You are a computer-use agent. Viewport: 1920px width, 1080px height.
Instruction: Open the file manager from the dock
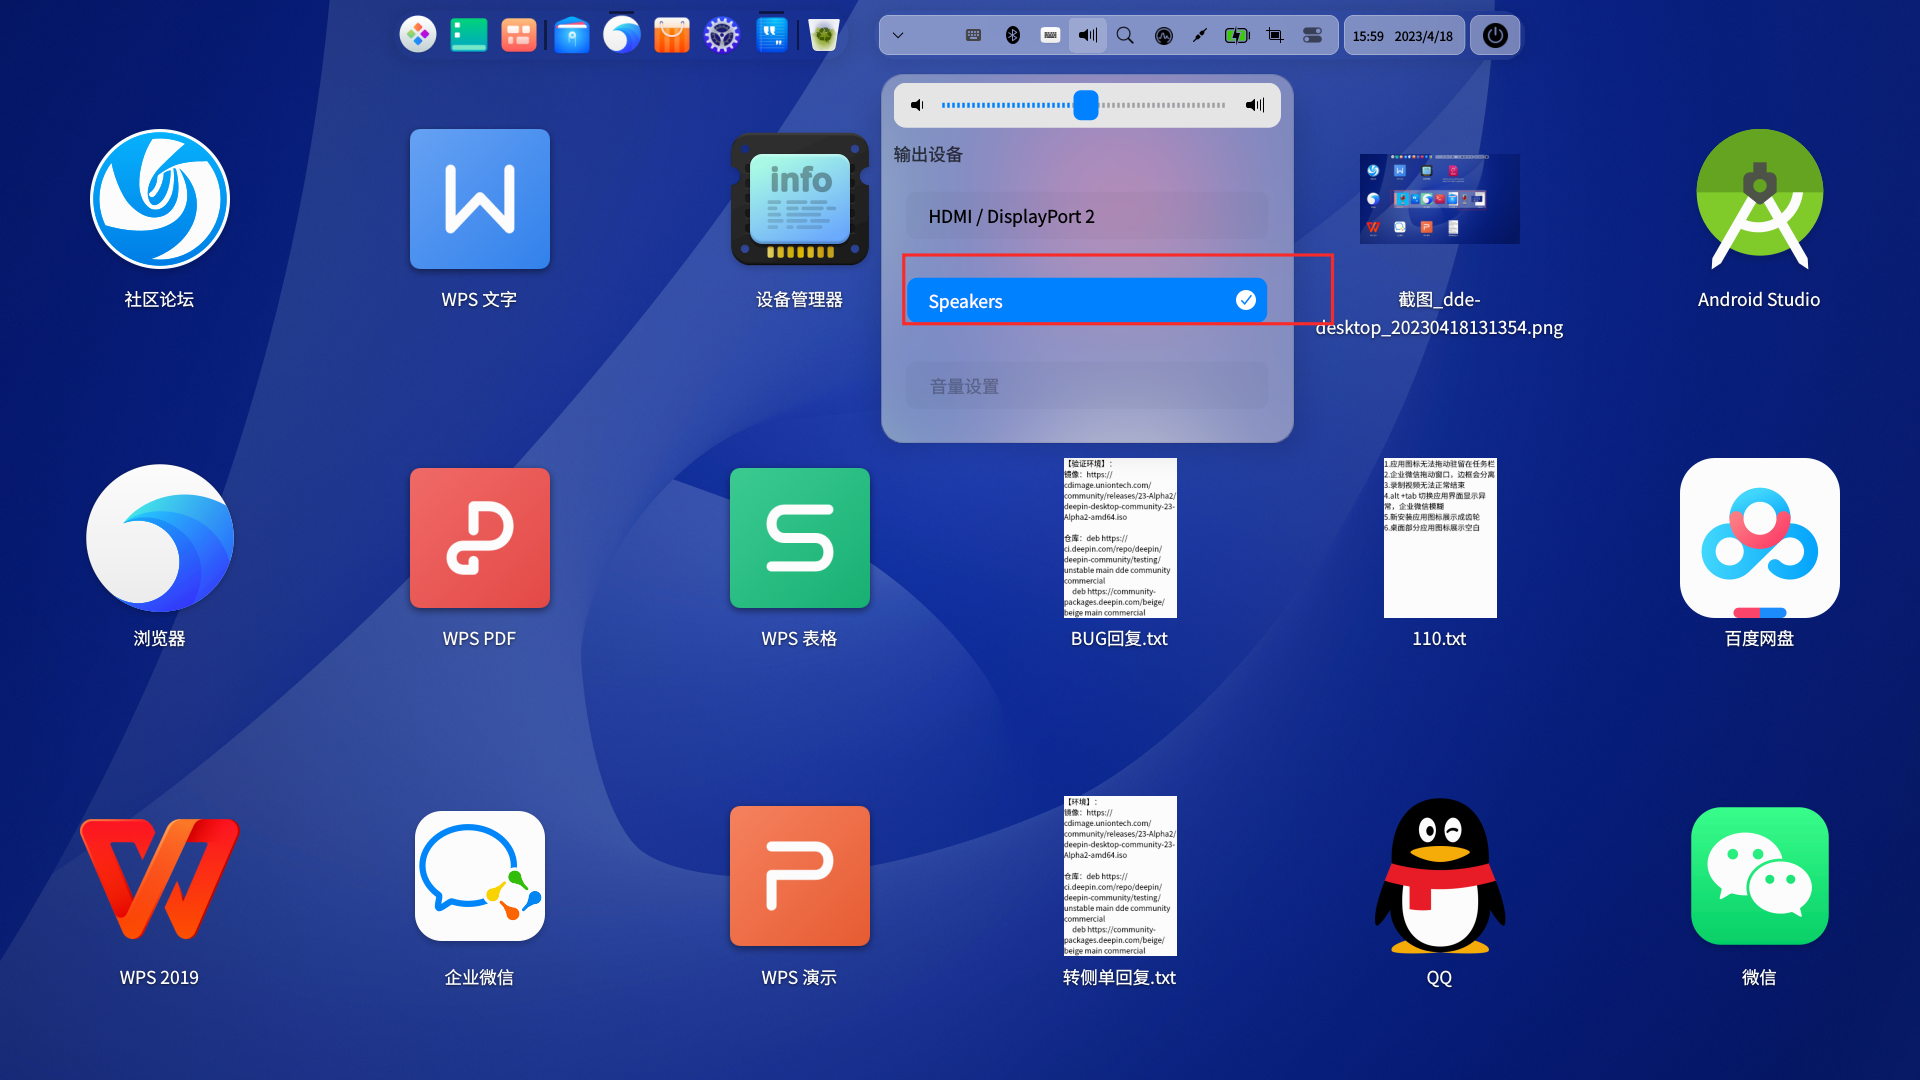pos(572,35)
